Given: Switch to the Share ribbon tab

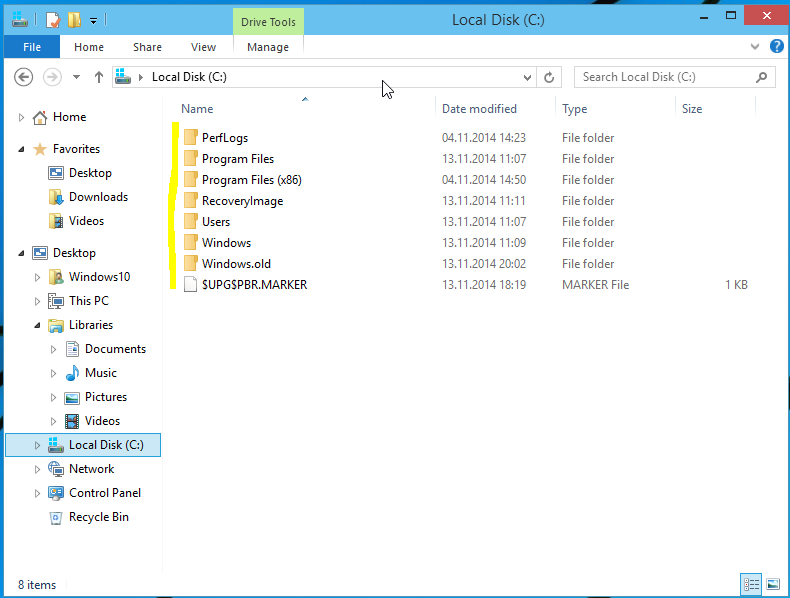Looking at the screenshot, I should click(x=147, y=47).
